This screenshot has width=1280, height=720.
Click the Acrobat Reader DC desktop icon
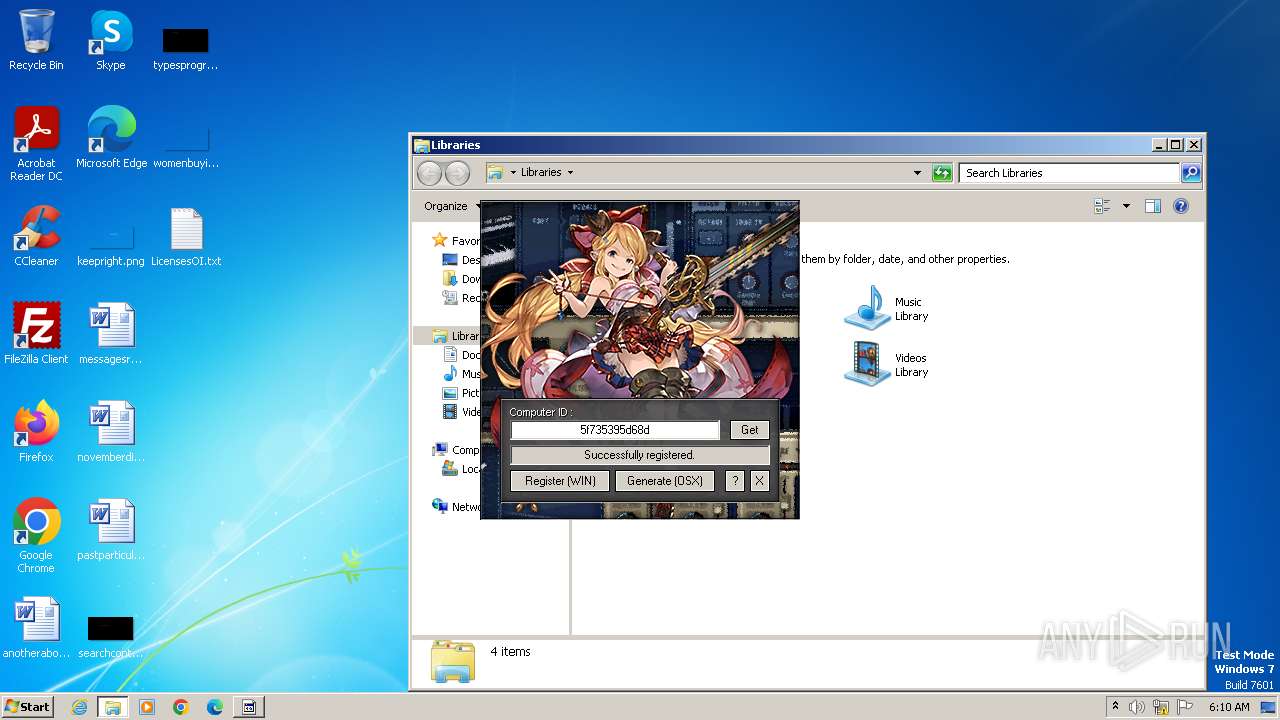36,144
